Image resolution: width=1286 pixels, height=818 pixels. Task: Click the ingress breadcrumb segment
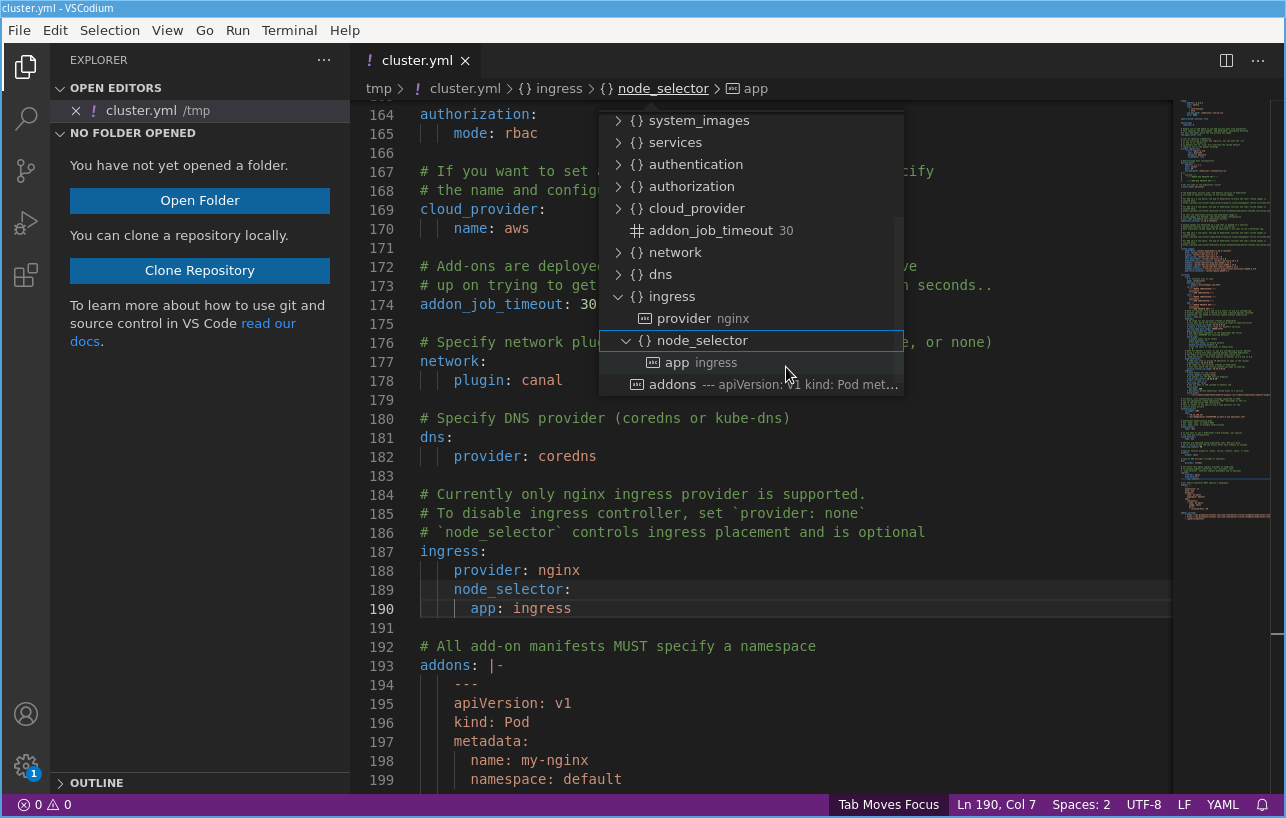[550, 89]
